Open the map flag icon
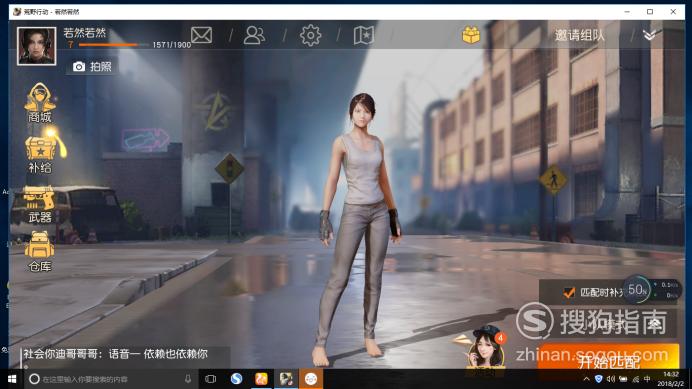 pyautogui.click(x=364, y=35)
